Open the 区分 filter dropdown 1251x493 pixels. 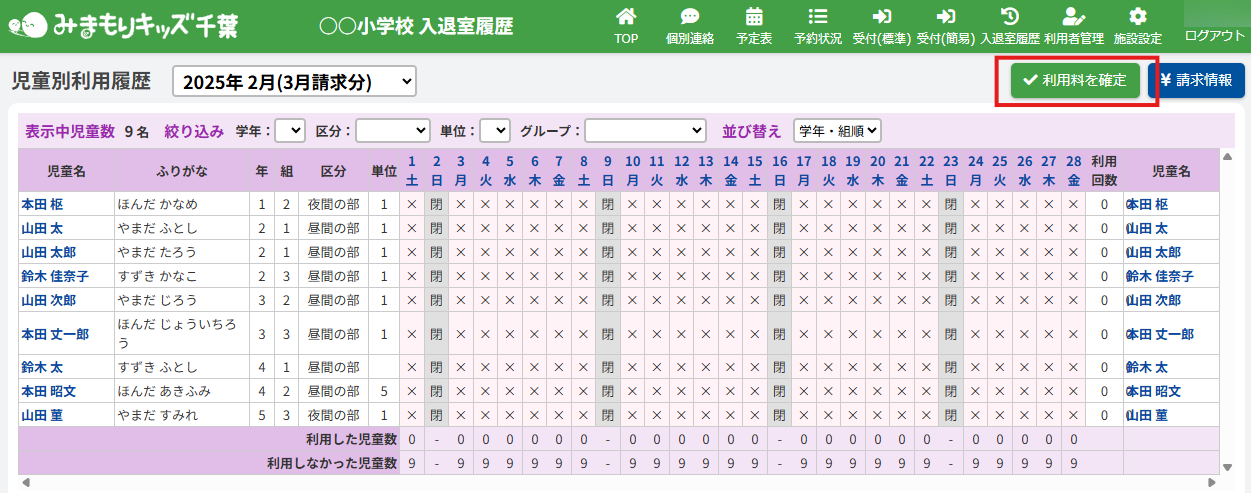[393, 131]
